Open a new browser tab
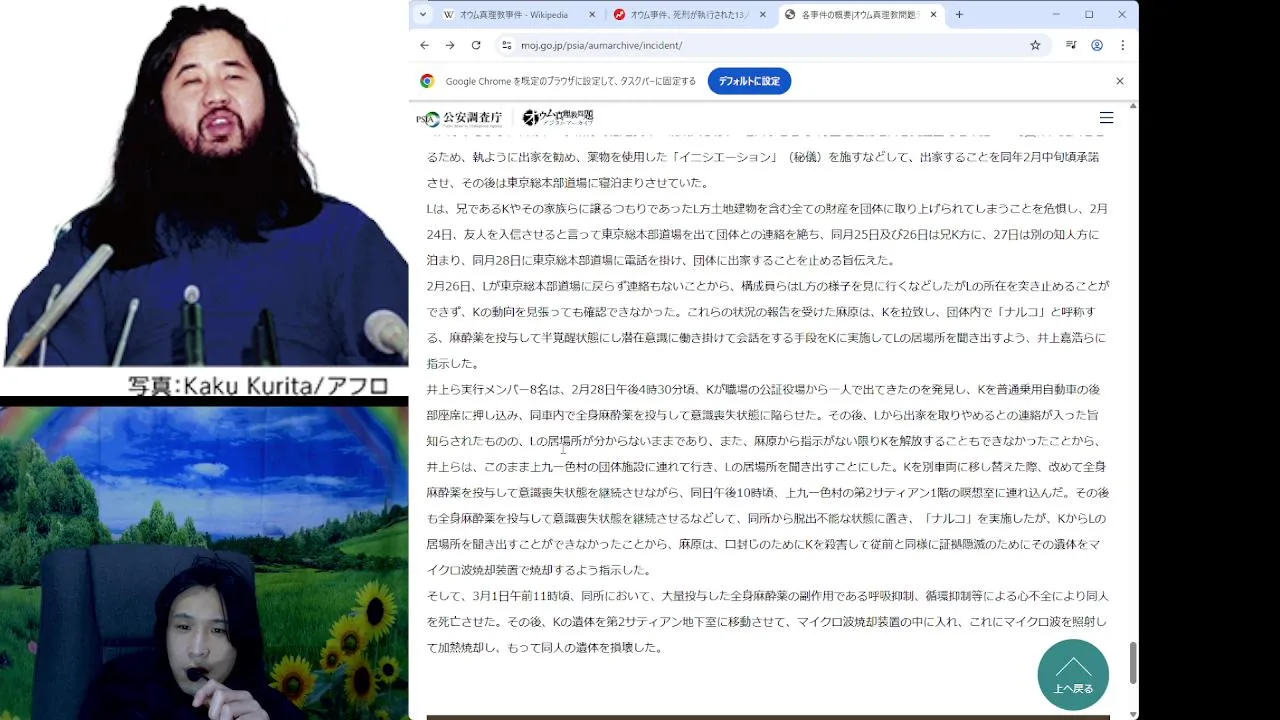The image size is (1280, 720). click(x=959, y=15)
